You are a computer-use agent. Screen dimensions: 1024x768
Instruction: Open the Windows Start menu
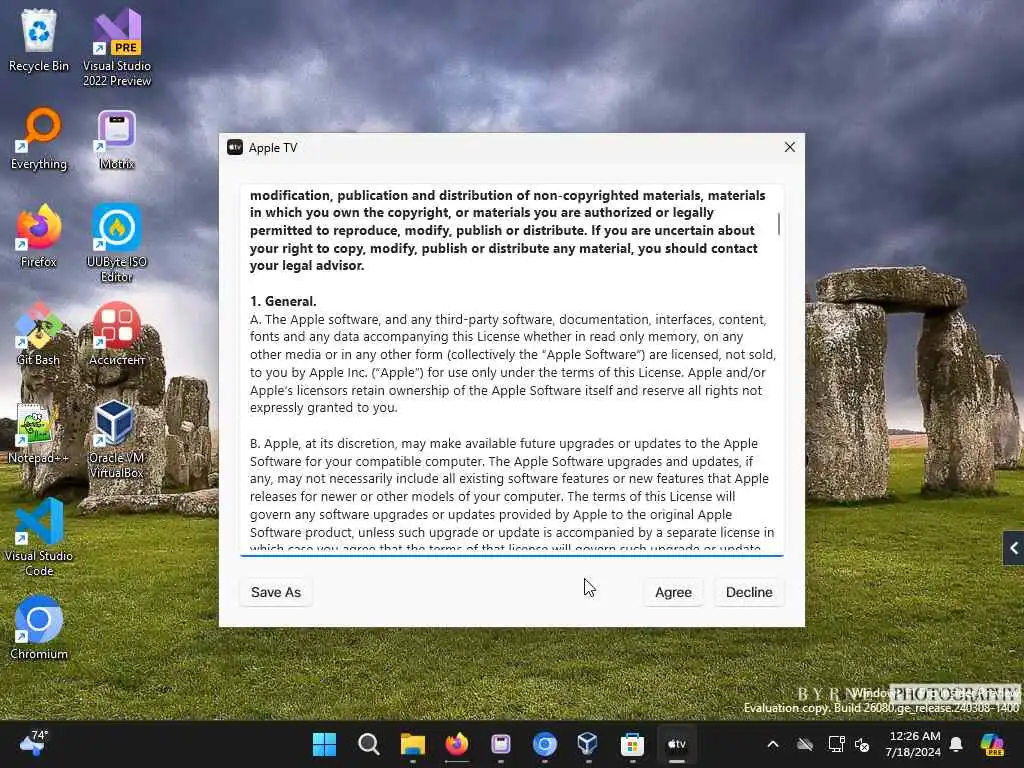click(x=325, y=744)
